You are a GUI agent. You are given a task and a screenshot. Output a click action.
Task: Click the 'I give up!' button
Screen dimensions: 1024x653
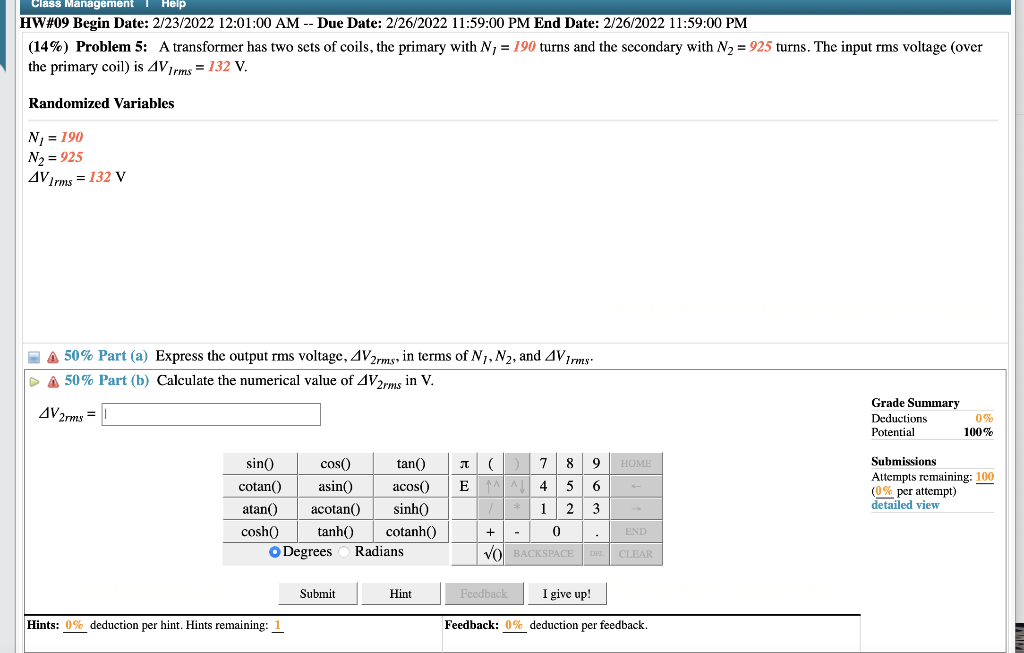coord(567,593)
